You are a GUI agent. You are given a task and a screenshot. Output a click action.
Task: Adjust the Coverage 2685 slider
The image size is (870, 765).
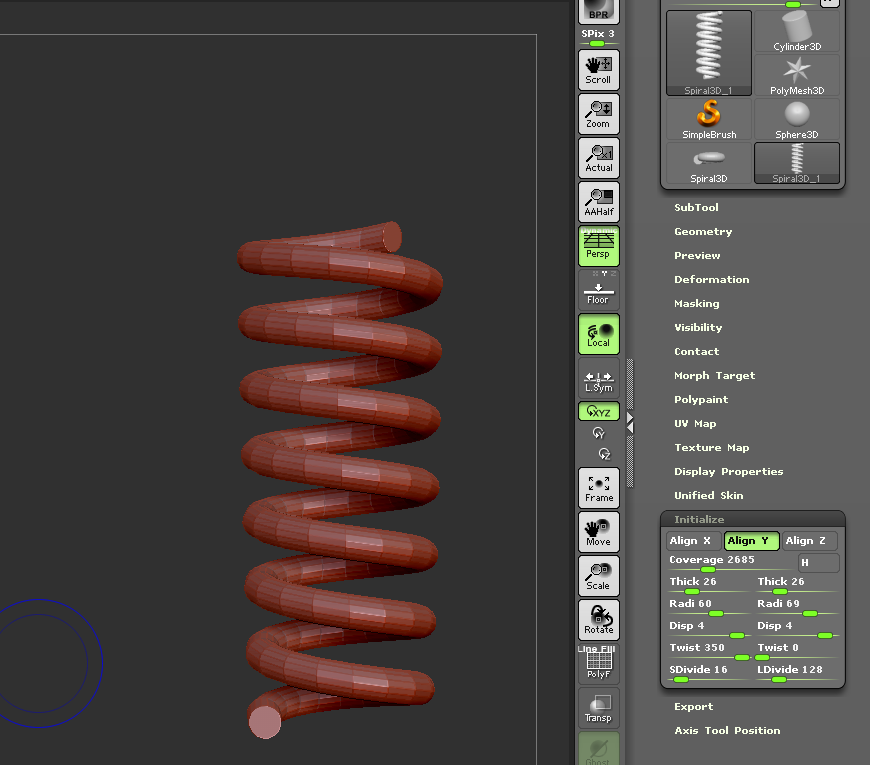point(731,563)
